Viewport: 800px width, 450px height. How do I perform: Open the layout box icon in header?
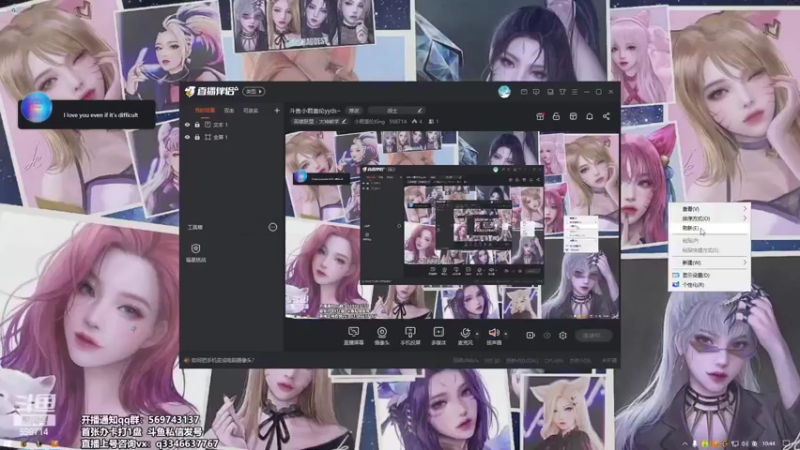click(573, 116)
